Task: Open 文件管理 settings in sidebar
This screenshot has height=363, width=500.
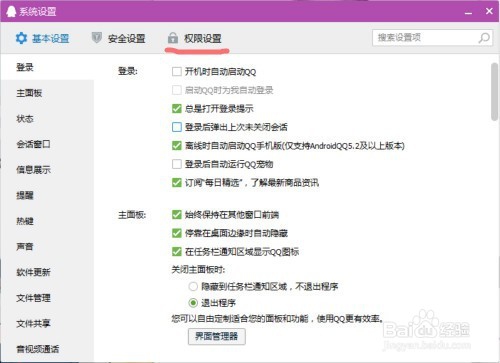Action: [x=47, y=298]
